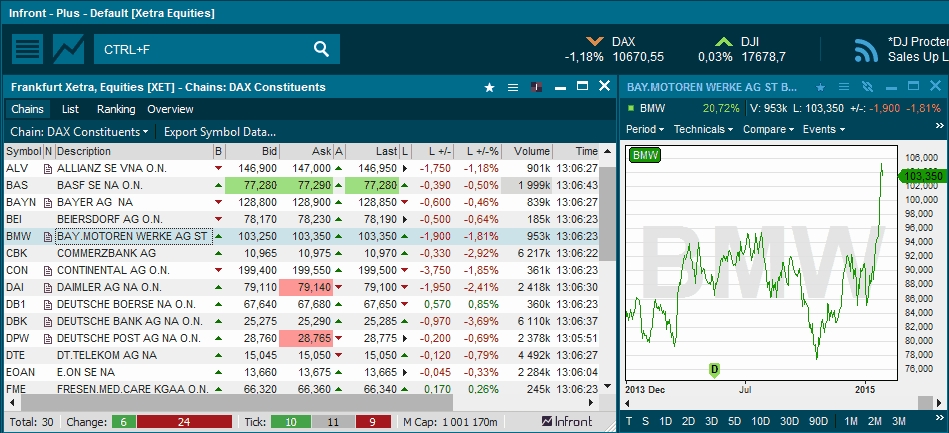Viewport: 949px width, 433px height.
Task: Click the magnifier search icon
Action: [x=321, y=49]
